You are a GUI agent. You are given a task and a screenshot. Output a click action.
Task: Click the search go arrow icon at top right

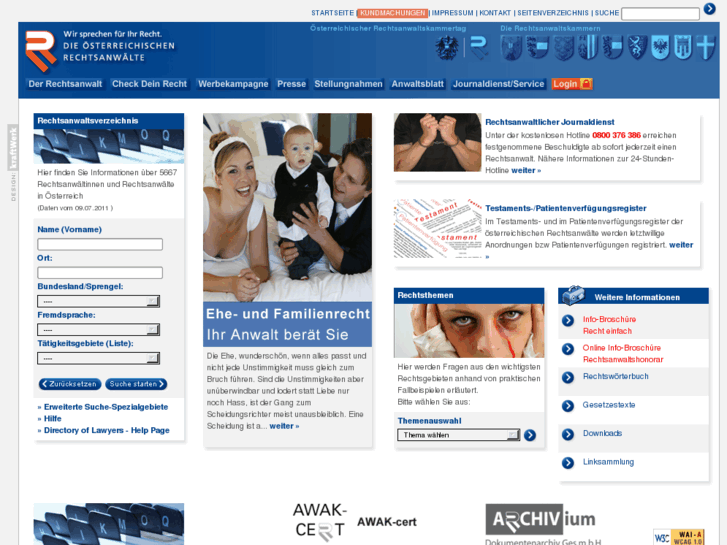click(x=709, y=9)
